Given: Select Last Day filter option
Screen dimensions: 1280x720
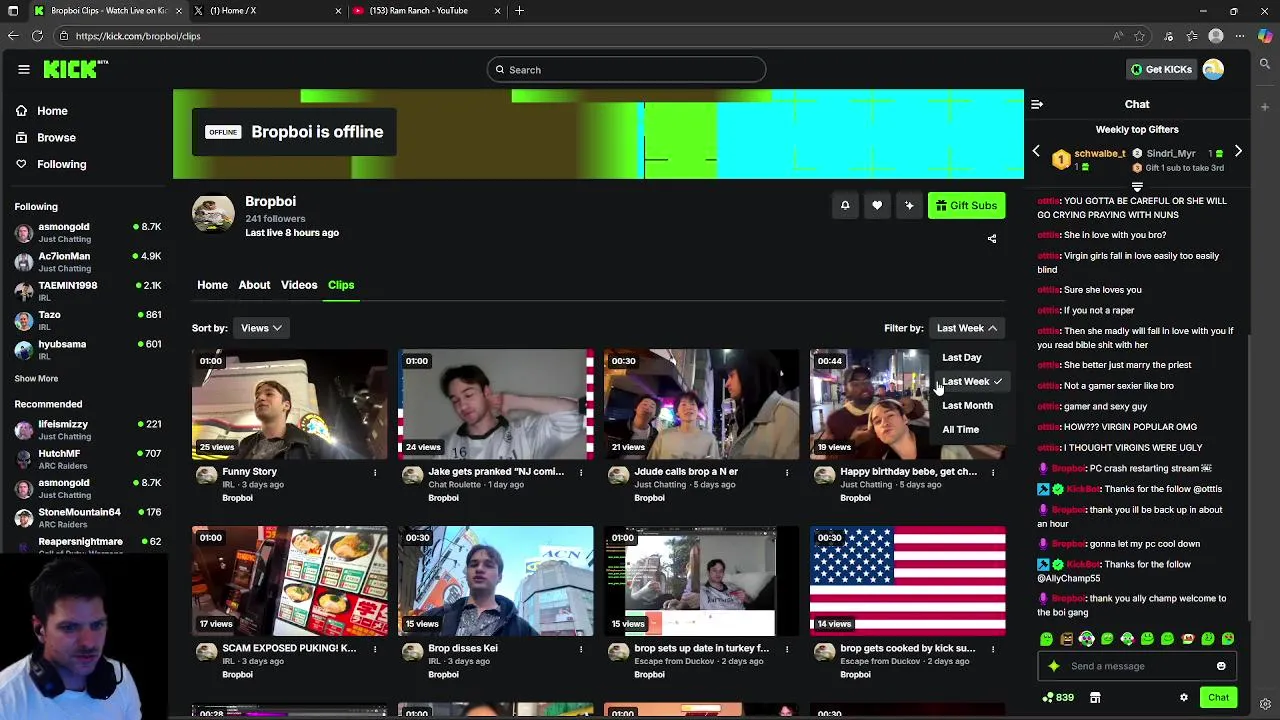Looking at the screenshot, I should tap(962, 357).
